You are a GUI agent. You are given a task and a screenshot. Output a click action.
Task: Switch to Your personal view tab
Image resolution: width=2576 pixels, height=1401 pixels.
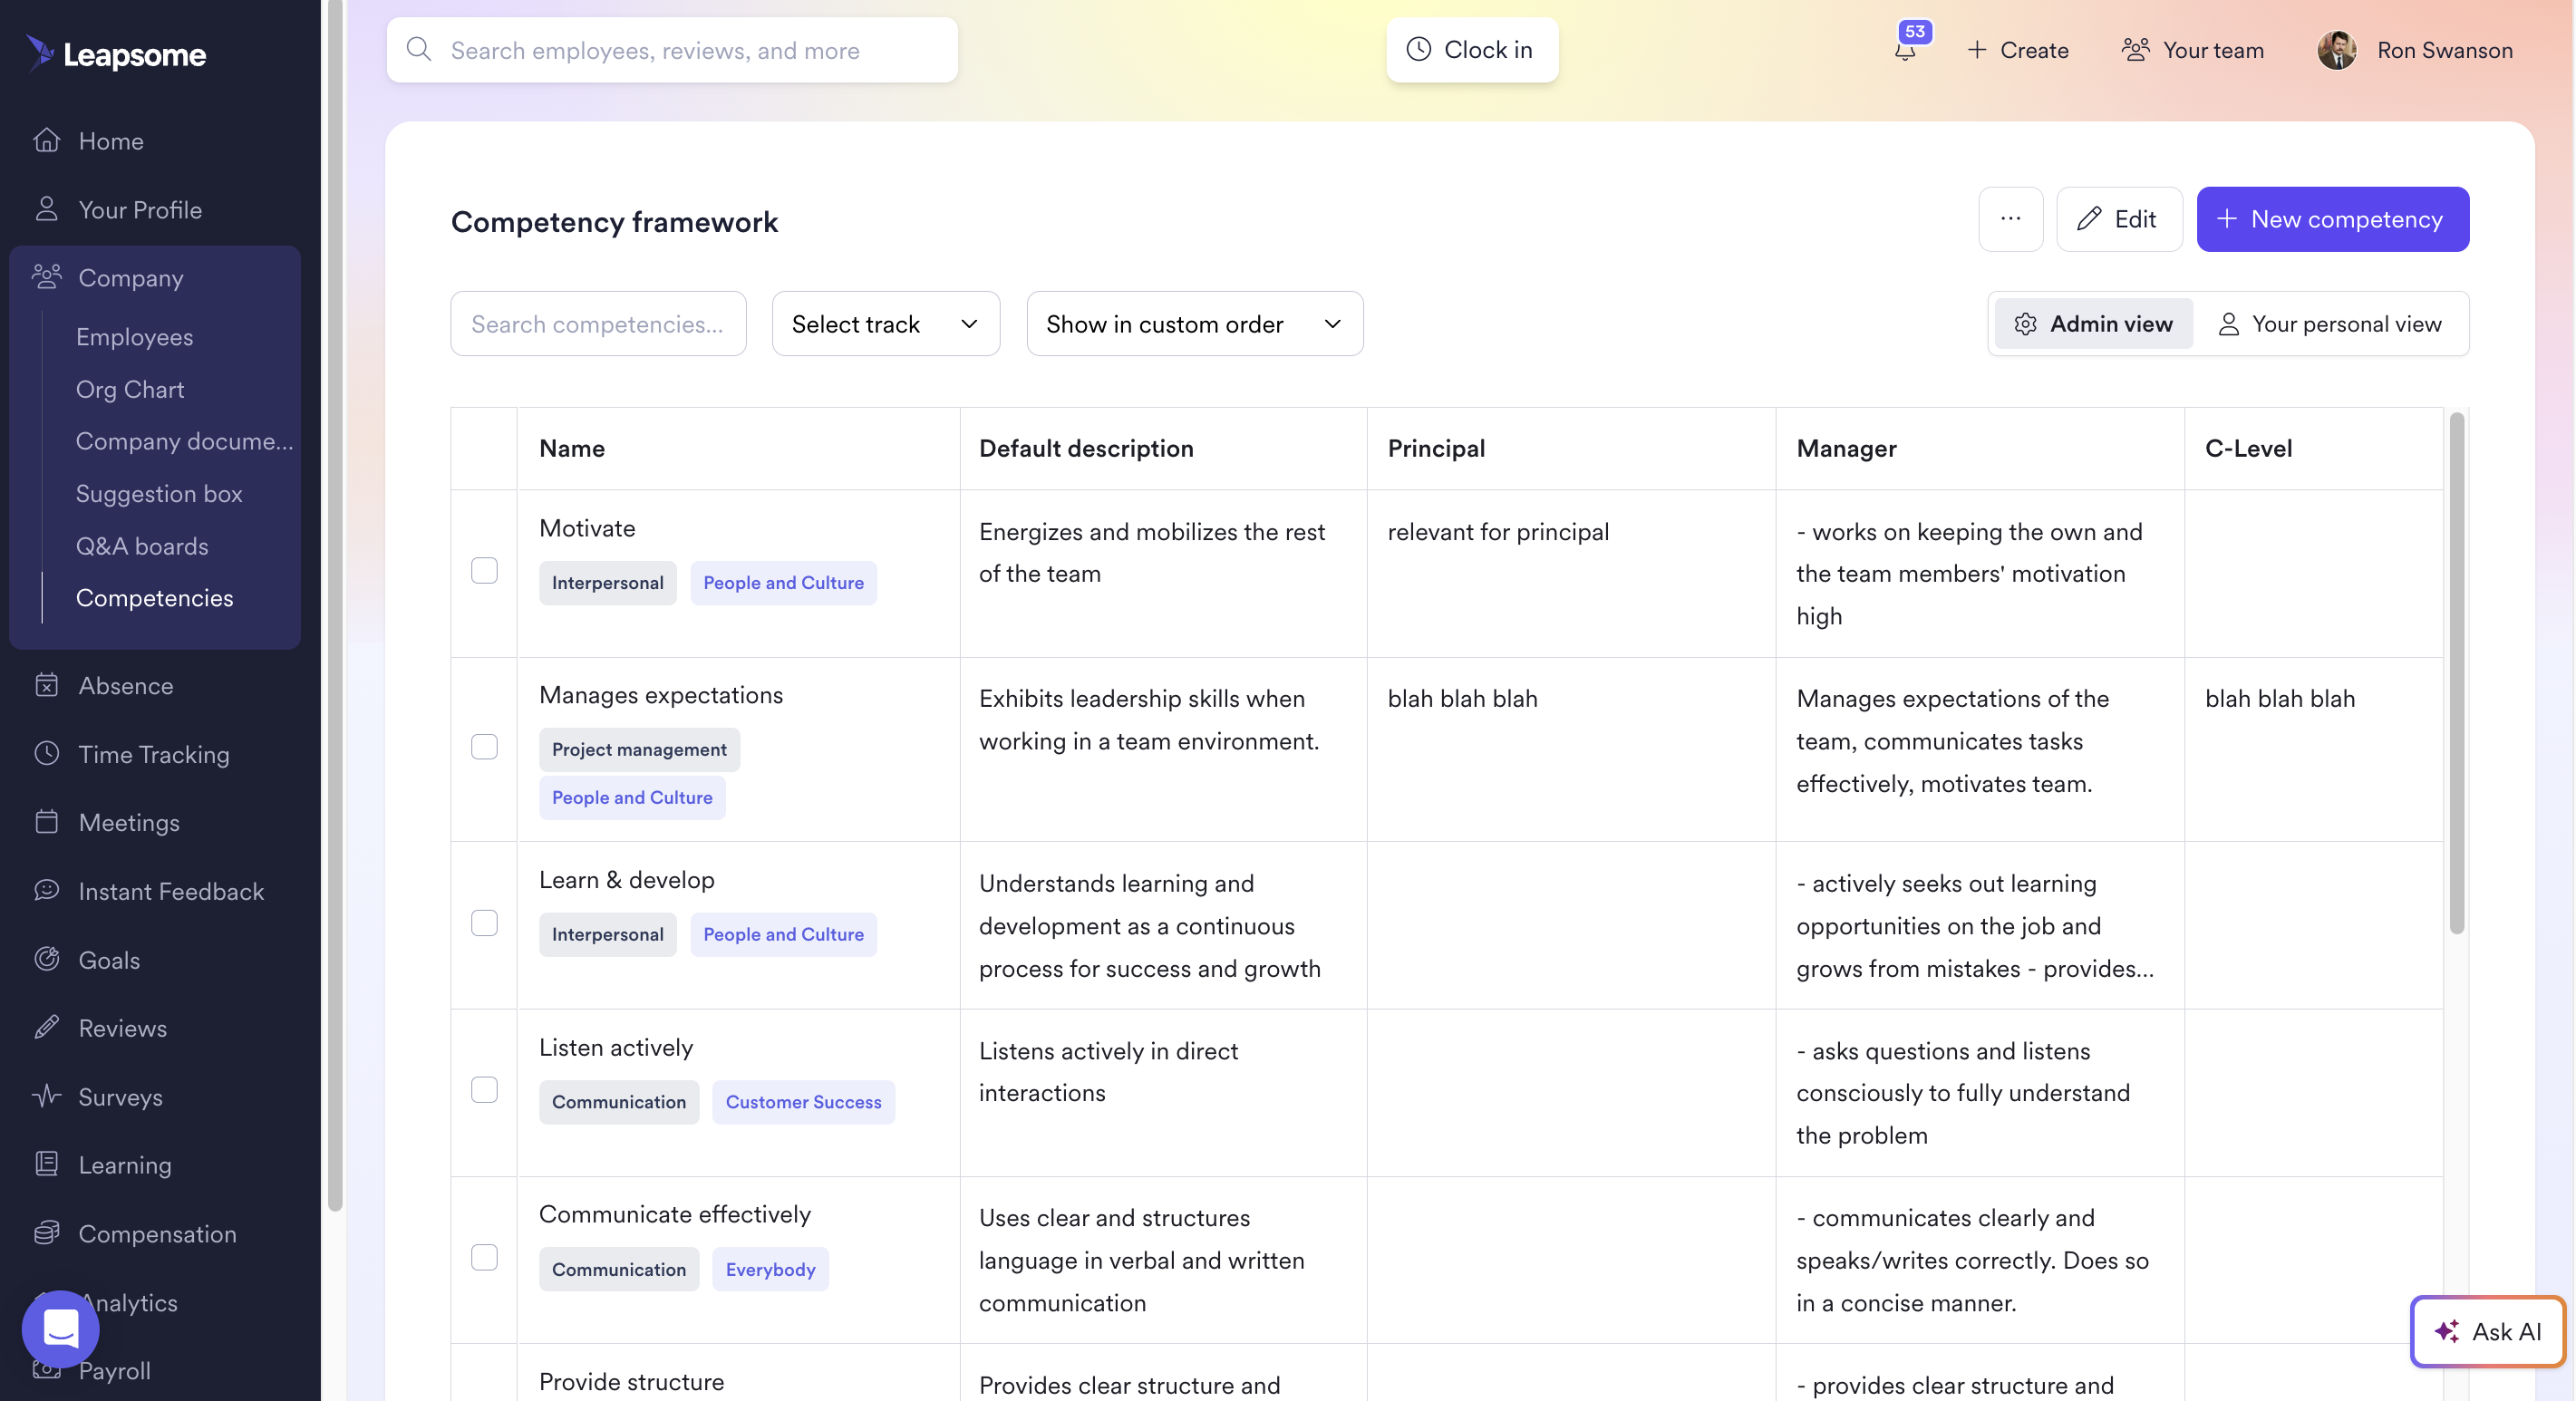[x=2330, y=324]
